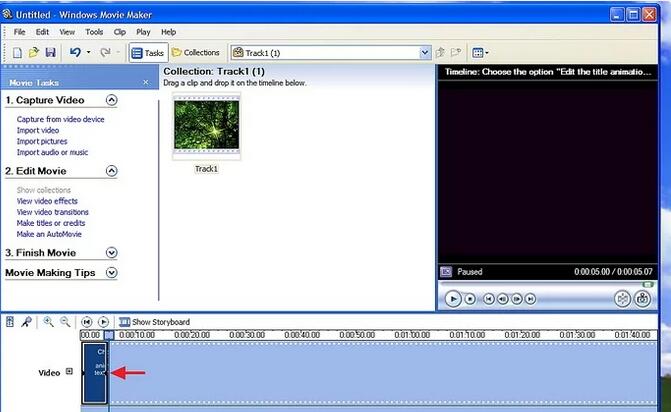Stop the preview playback
The image size is (671, 412).
click(470, 299)
